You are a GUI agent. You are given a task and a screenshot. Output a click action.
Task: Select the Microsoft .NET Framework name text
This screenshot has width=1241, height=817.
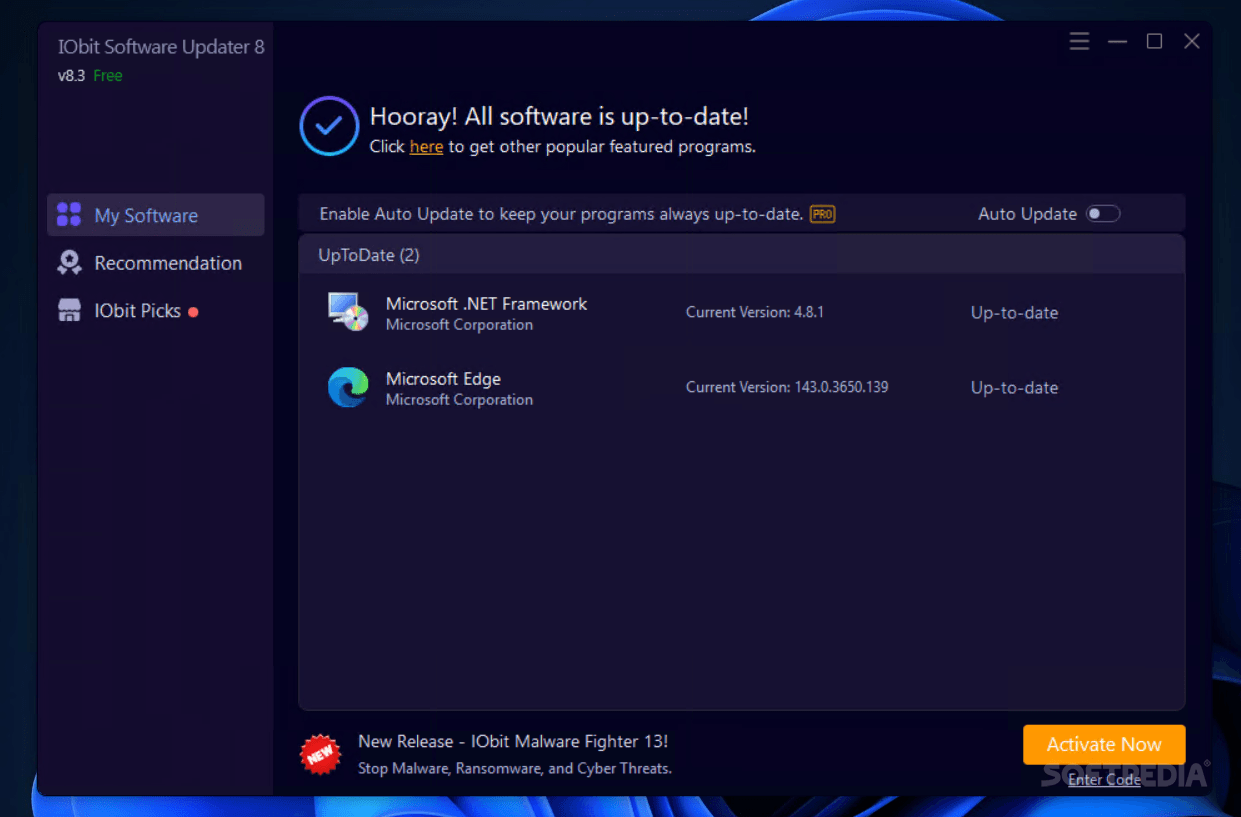pyautogui.click(x=487, y=304)
